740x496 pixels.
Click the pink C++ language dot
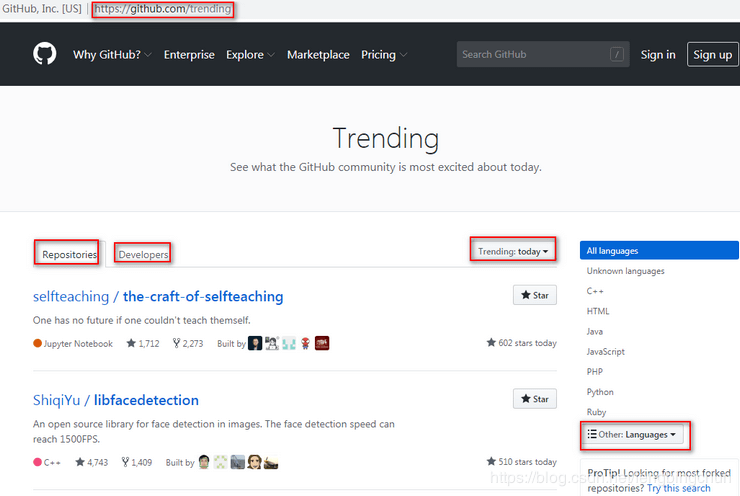tap(37, 462)
